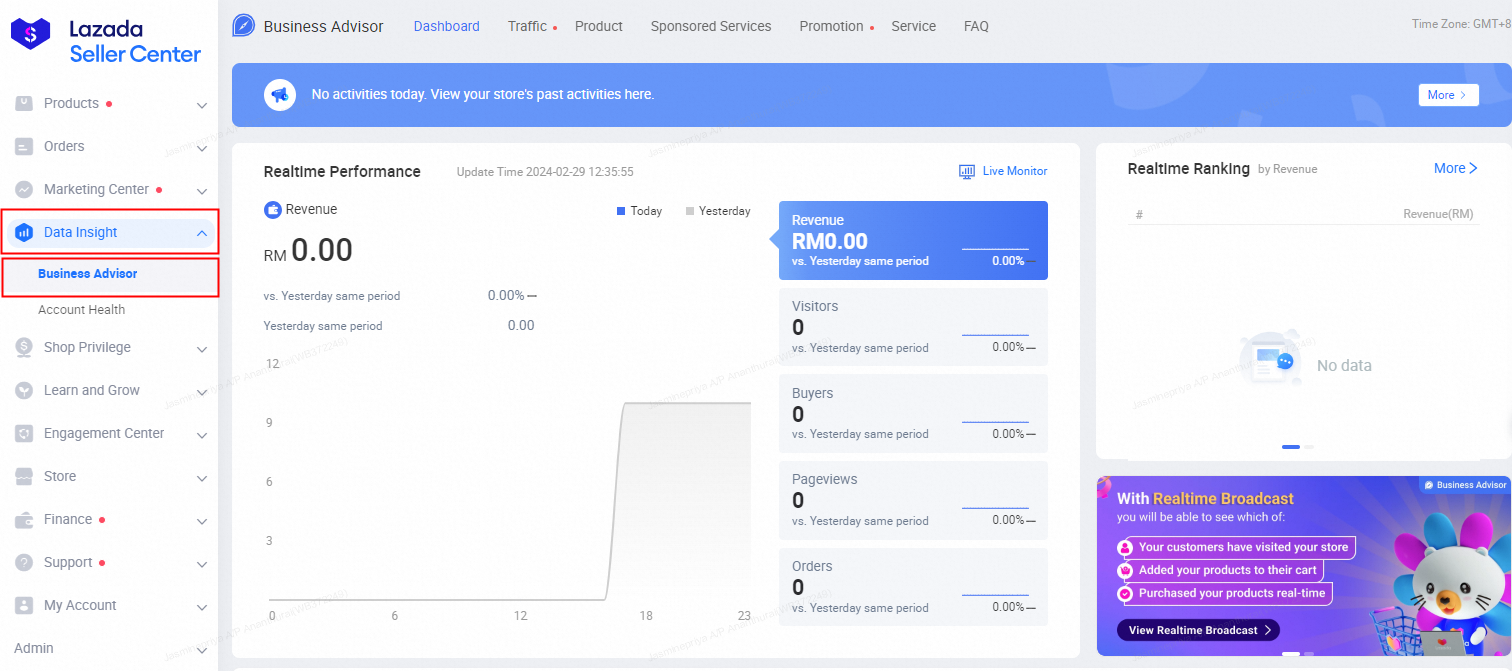The height and width of the screenshot is (671, 1512).
Task: Select the Visitors metric card
Action: (912, 326)
